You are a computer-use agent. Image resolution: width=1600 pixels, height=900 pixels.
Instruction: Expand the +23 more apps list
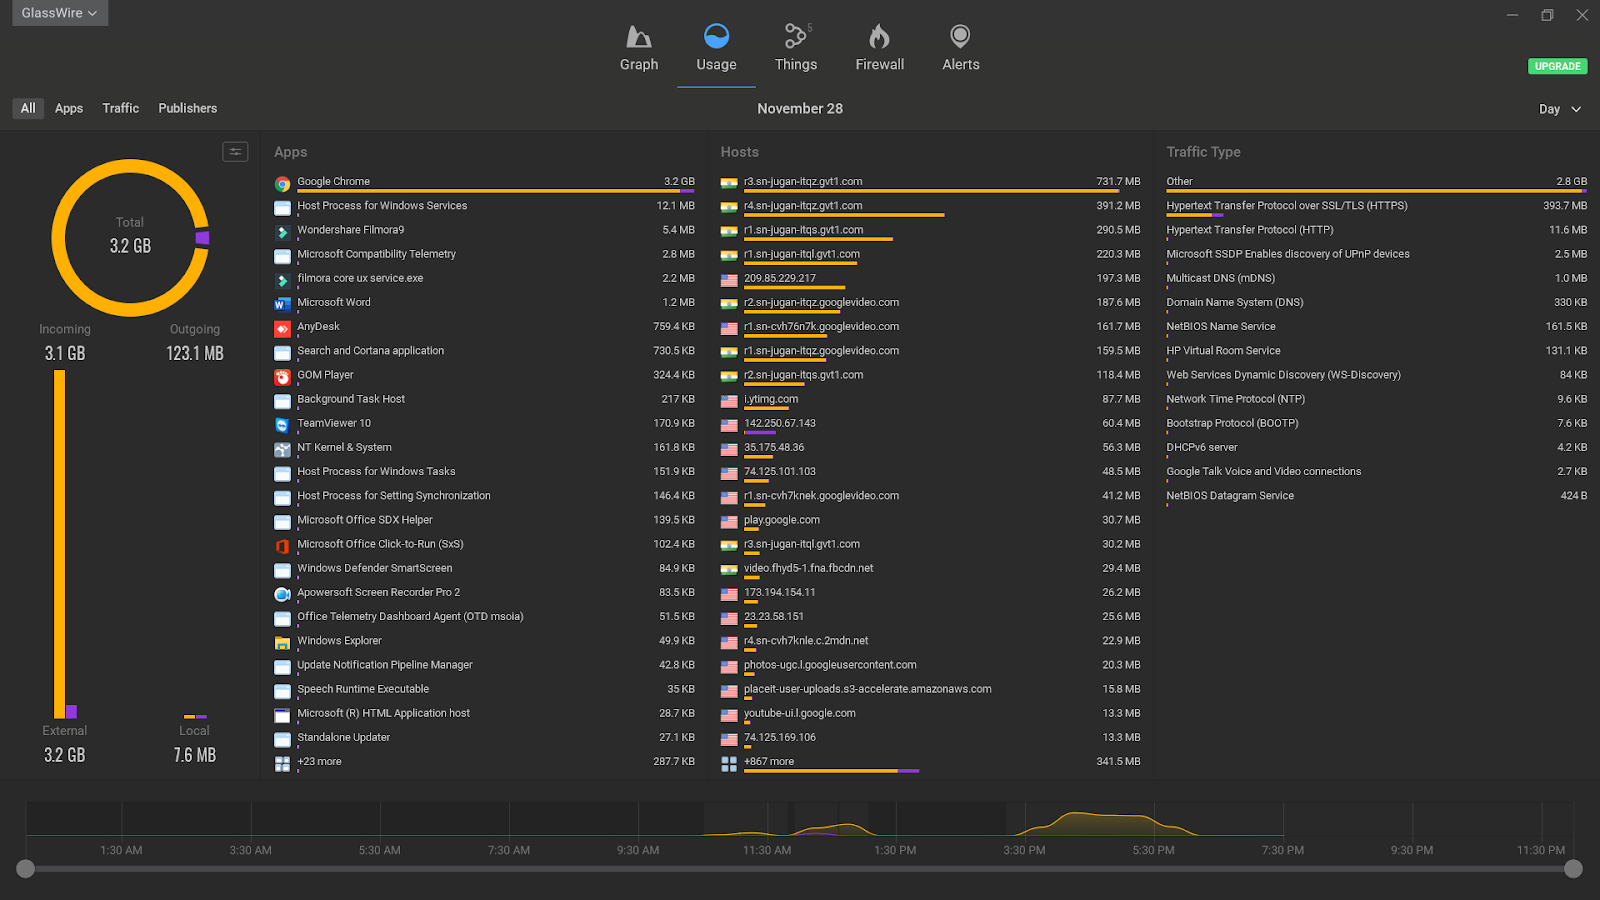[319, 761]
